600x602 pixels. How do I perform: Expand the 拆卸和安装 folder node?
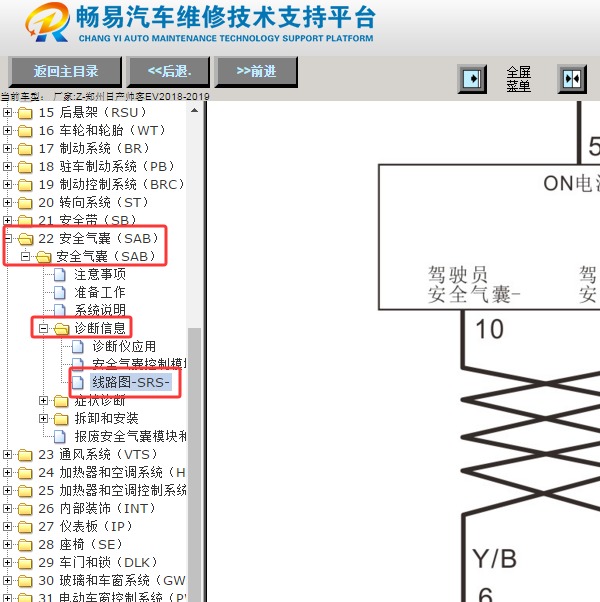[x=43, y=418]
